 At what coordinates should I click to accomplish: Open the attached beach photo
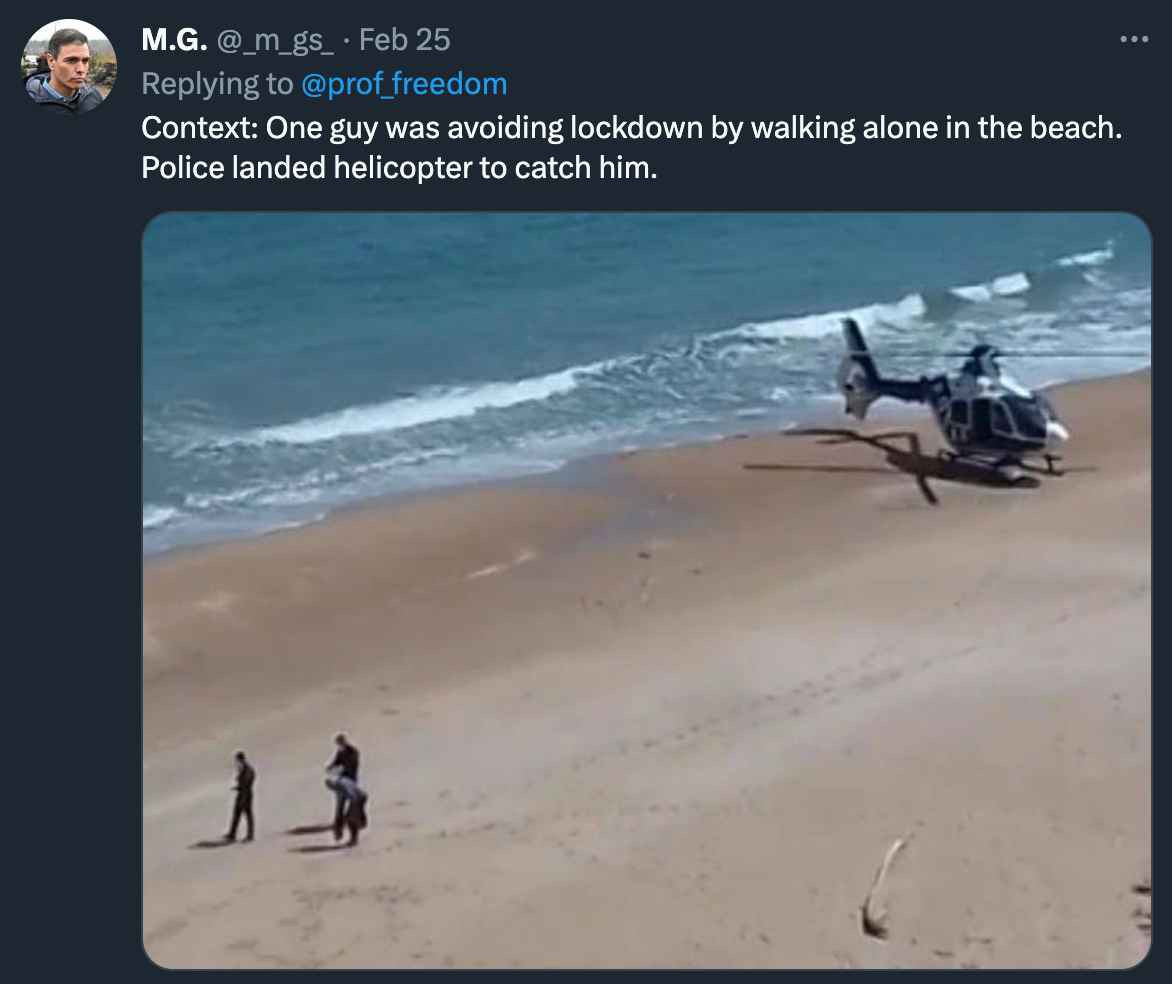(647, 590)
